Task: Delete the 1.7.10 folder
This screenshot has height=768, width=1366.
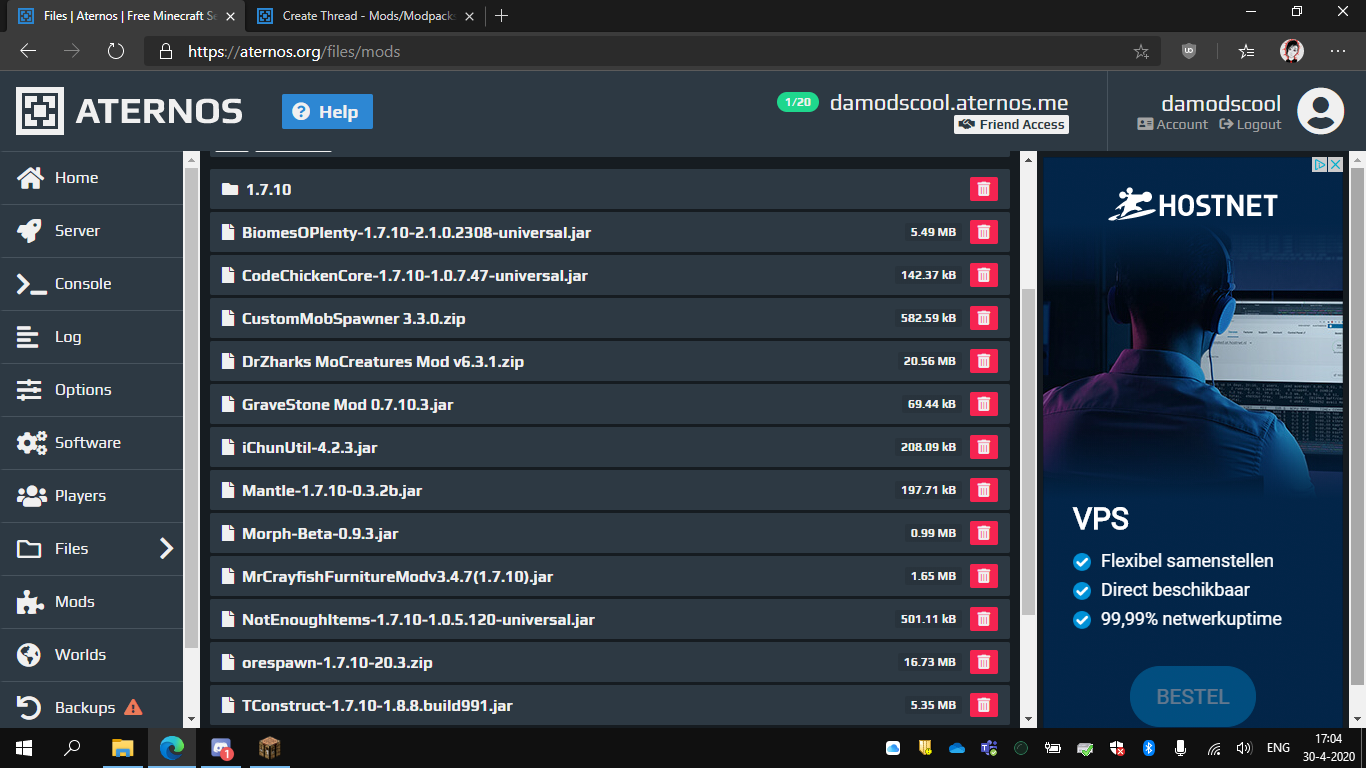Action: [x=984, y=189]
